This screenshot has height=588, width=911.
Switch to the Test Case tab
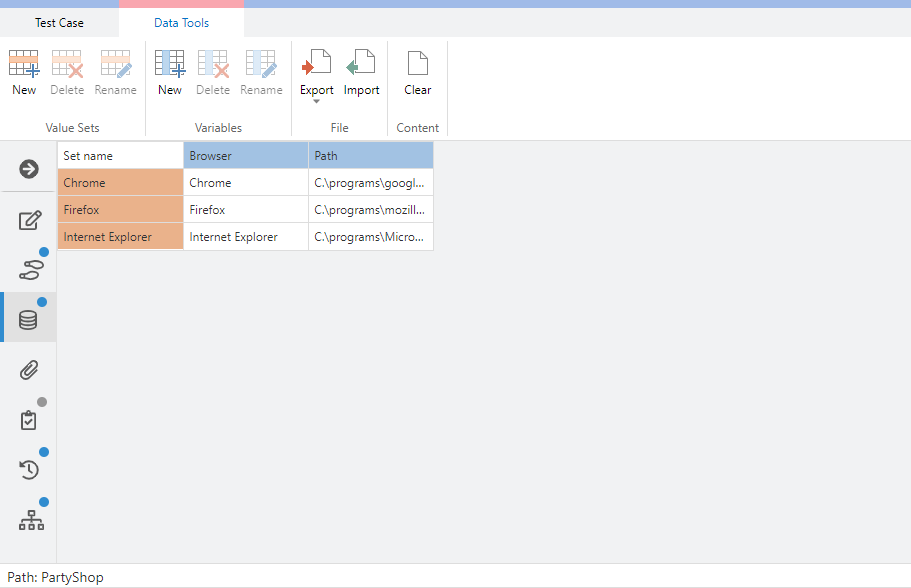pos(59,23)
